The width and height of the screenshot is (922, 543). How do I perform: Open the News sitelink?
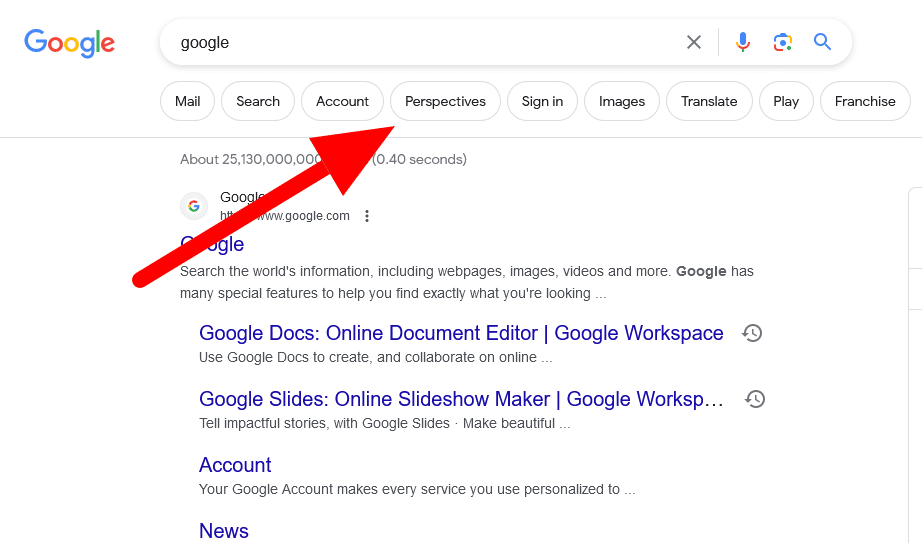tap(224, 531)
